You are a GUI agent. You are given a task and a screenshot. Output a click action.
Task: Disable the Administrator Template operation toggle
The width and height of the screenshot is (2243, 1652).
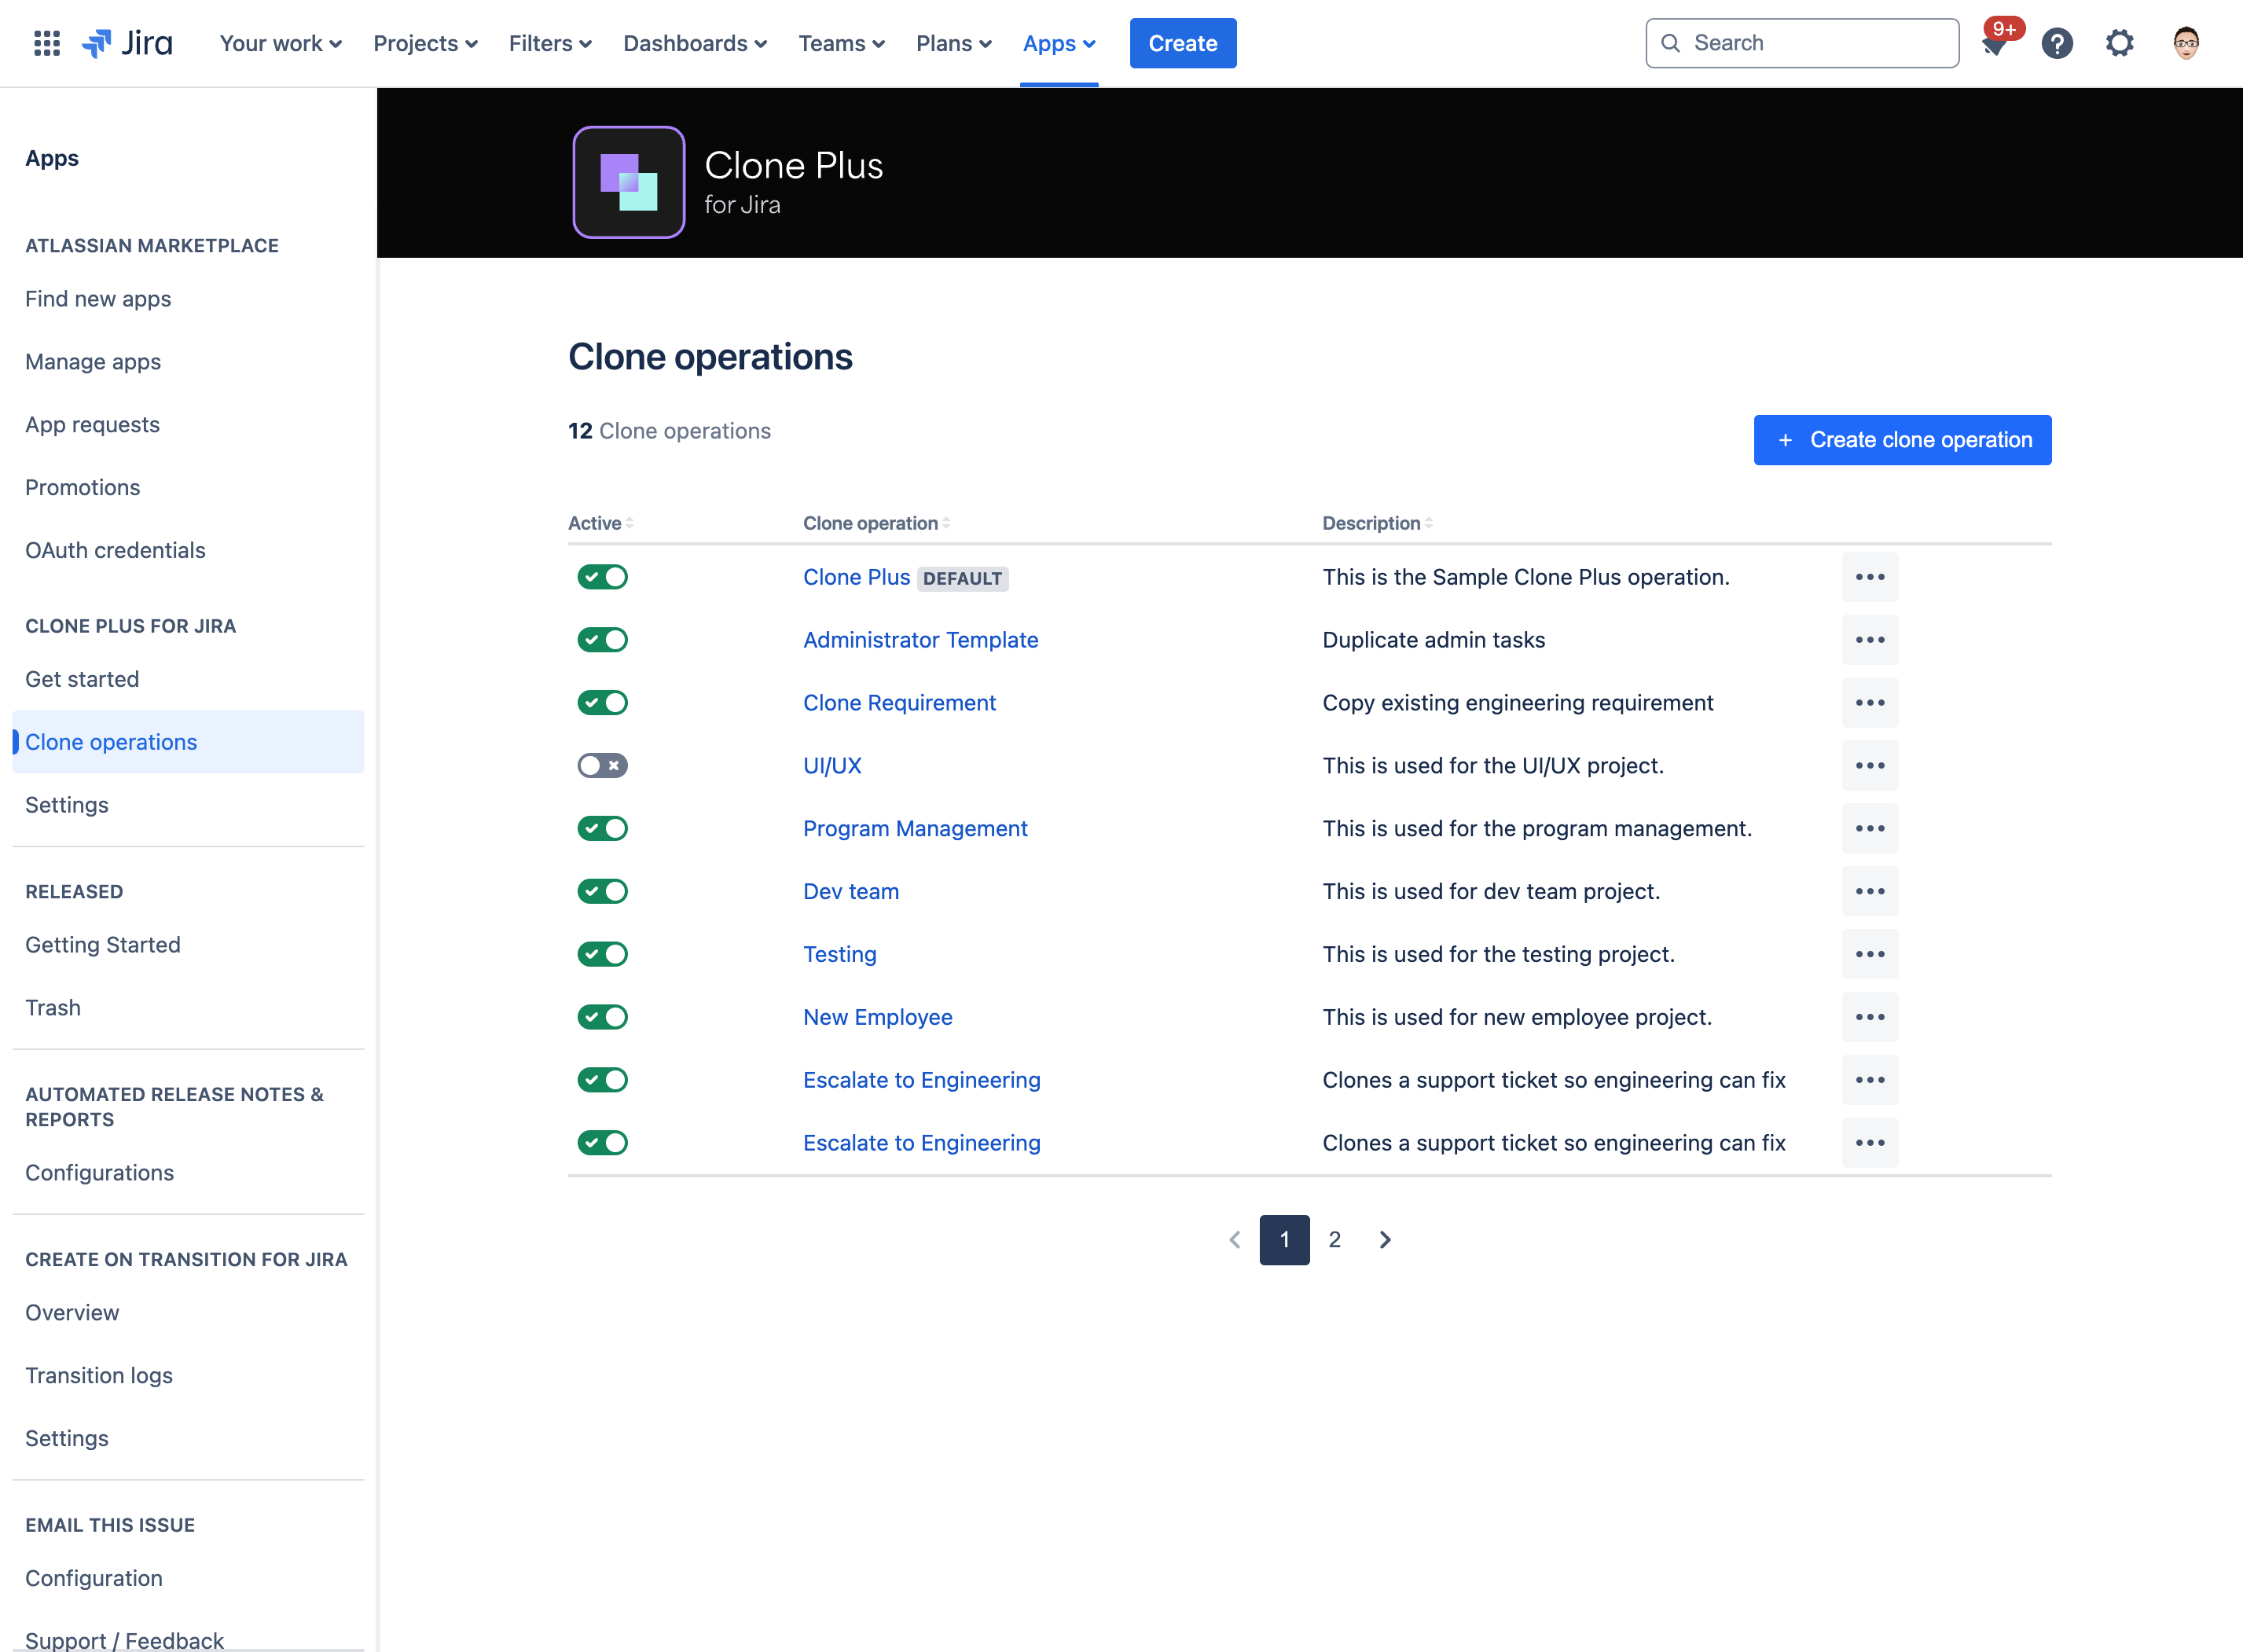click(602, 640)
